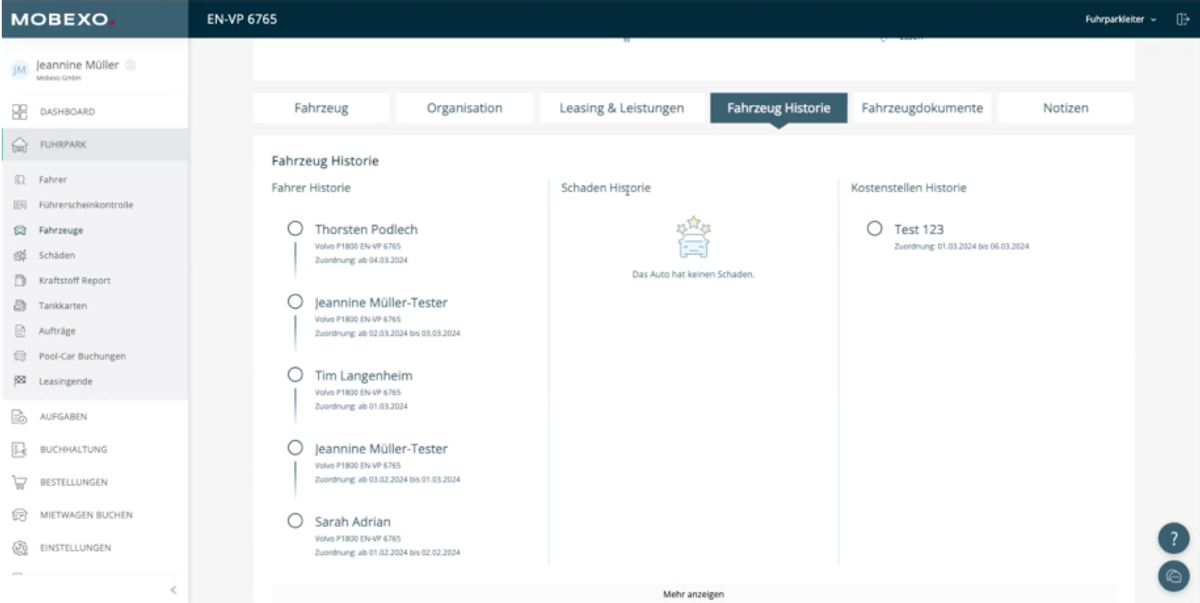Select the Sarah Adrian history circle

295,521
